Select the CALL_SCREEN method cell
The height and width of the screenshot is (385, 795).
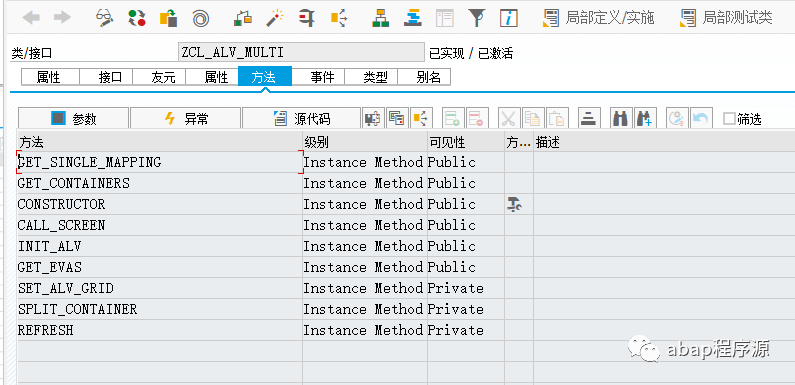160,225
